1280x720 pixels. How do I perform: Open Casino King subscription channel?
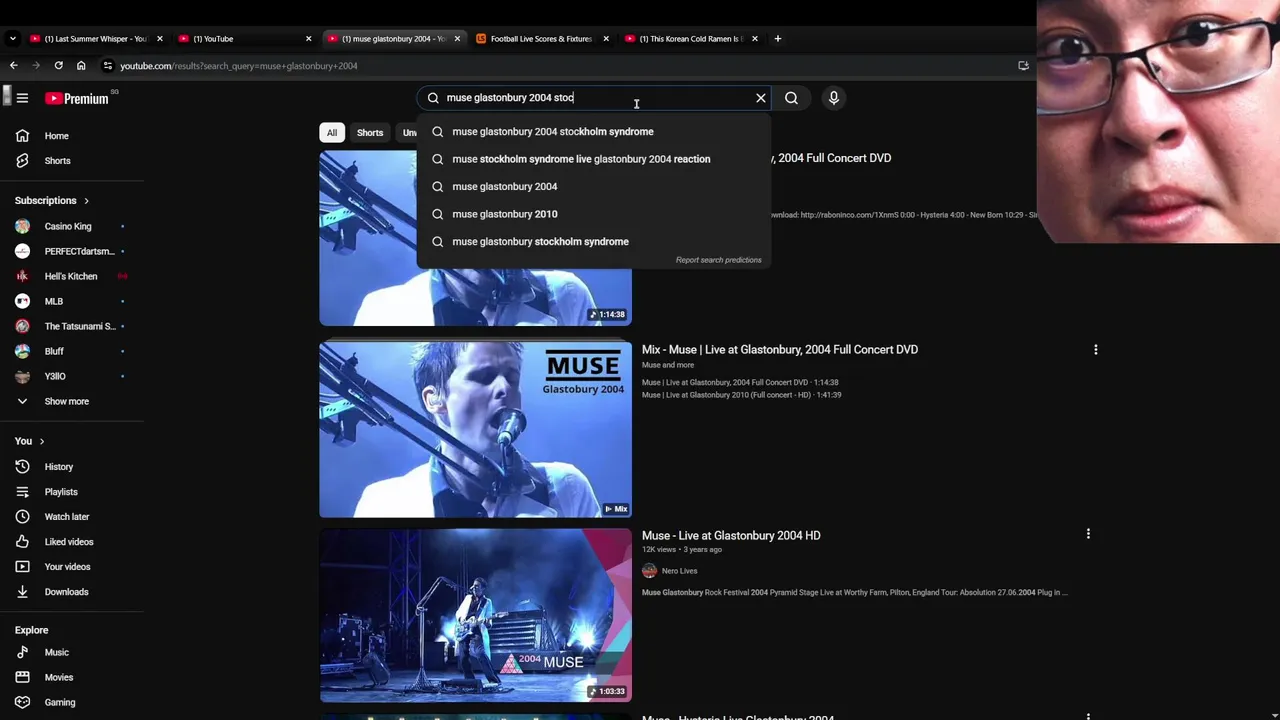coord(72,226)
